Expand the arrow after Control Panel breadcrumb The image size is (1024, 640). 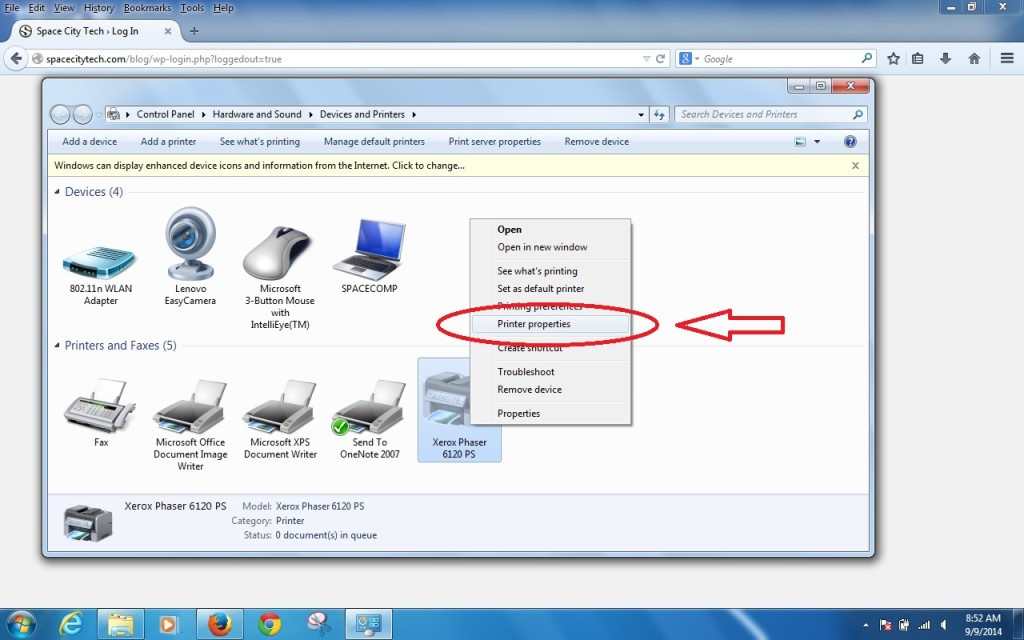[x=204, y=114]
